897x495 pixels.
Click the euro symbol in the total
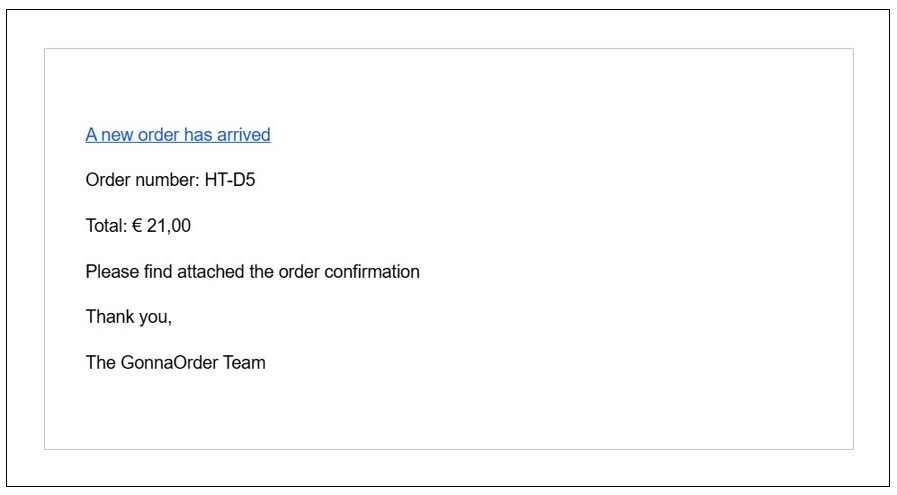[137, 226]
